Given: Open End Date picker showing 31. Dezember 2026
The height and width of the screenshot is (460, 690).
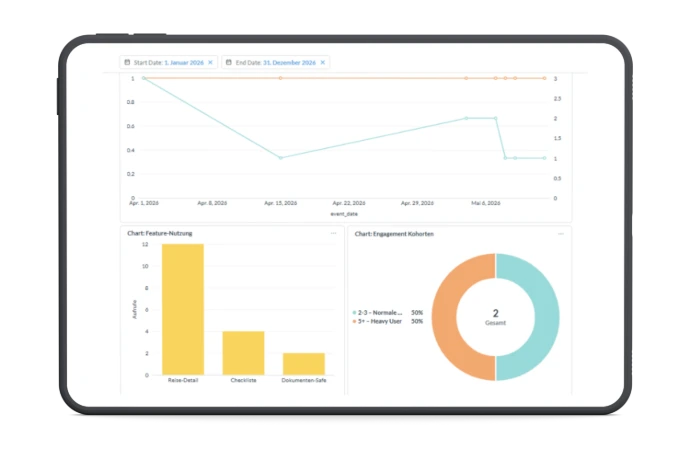Looking at the screenshot, I should click(276, 63).
